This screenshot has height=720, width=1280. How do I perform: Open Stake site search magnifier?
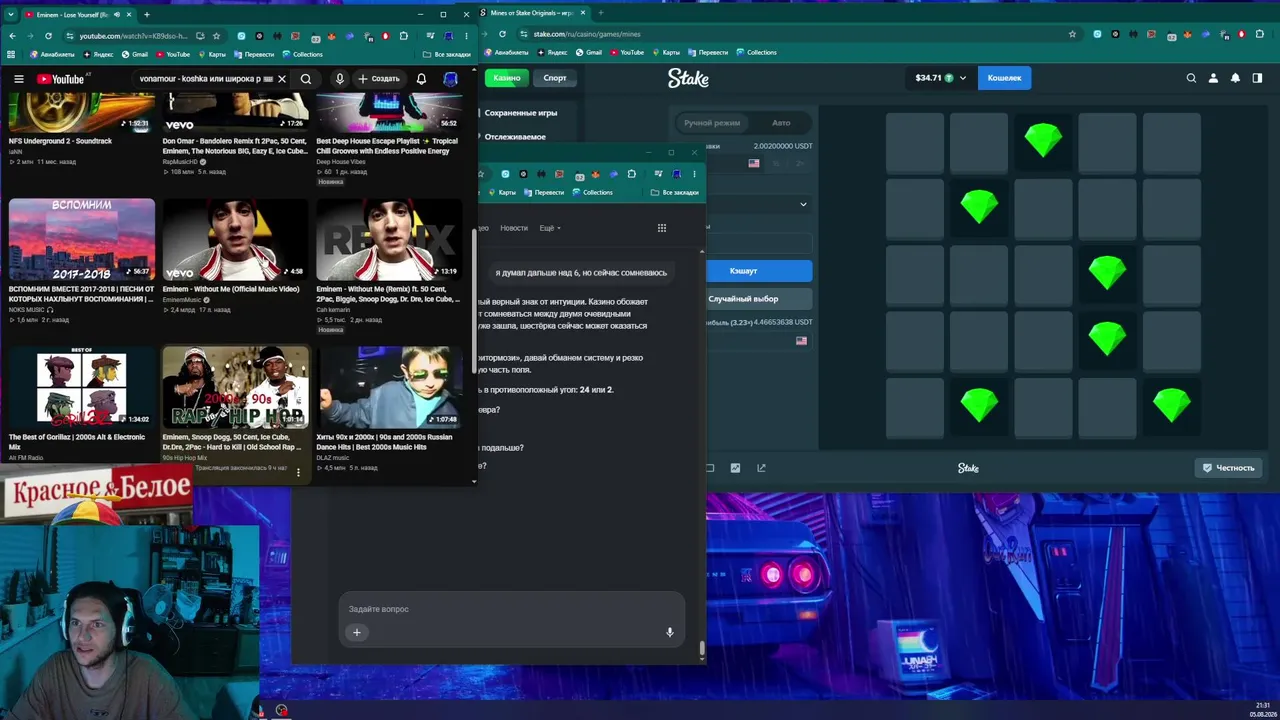pos(1191,78)
